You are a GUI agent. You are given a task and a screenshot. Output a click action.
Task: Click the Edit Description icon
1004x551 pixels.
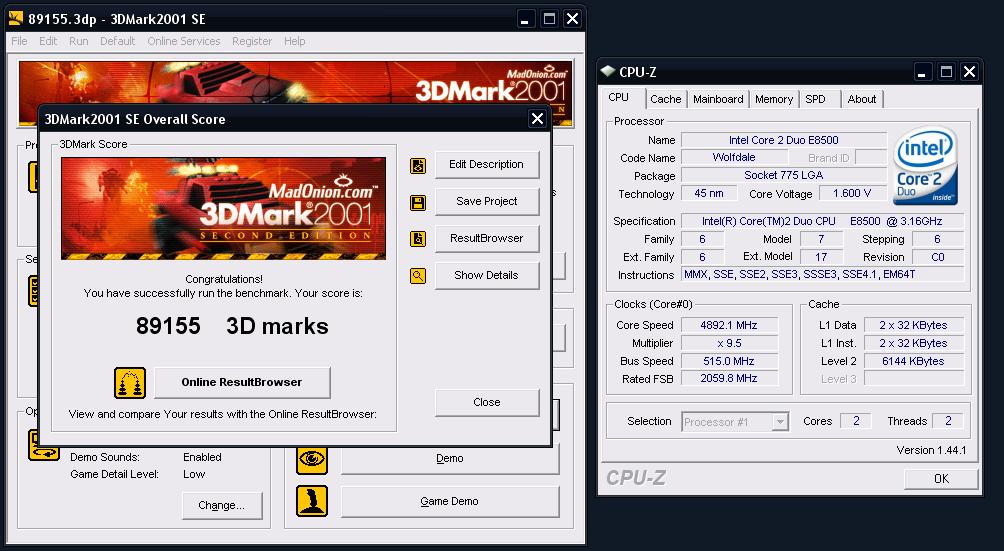point(417,166)
